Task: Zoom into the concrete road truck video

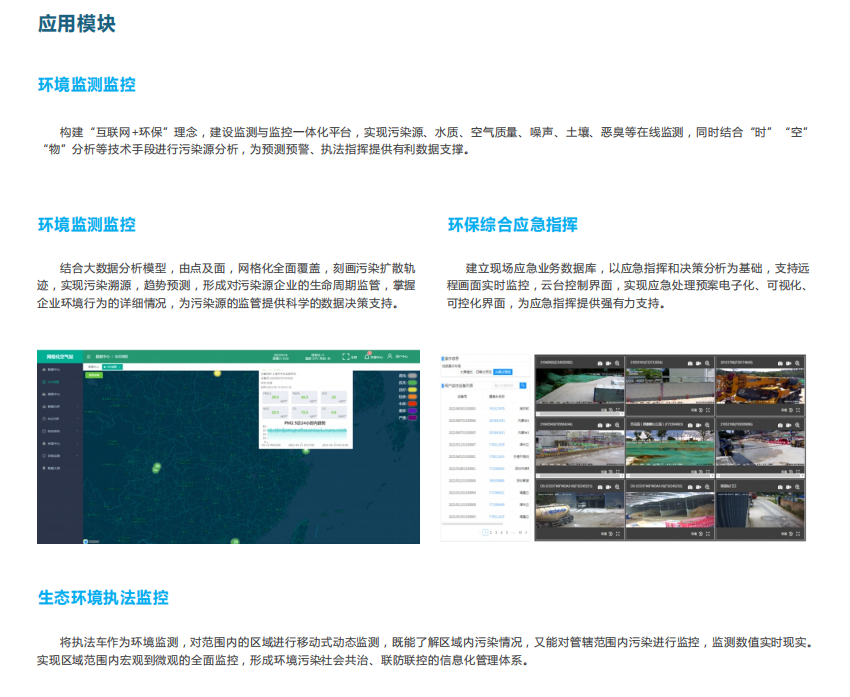Action: point(617,363)
